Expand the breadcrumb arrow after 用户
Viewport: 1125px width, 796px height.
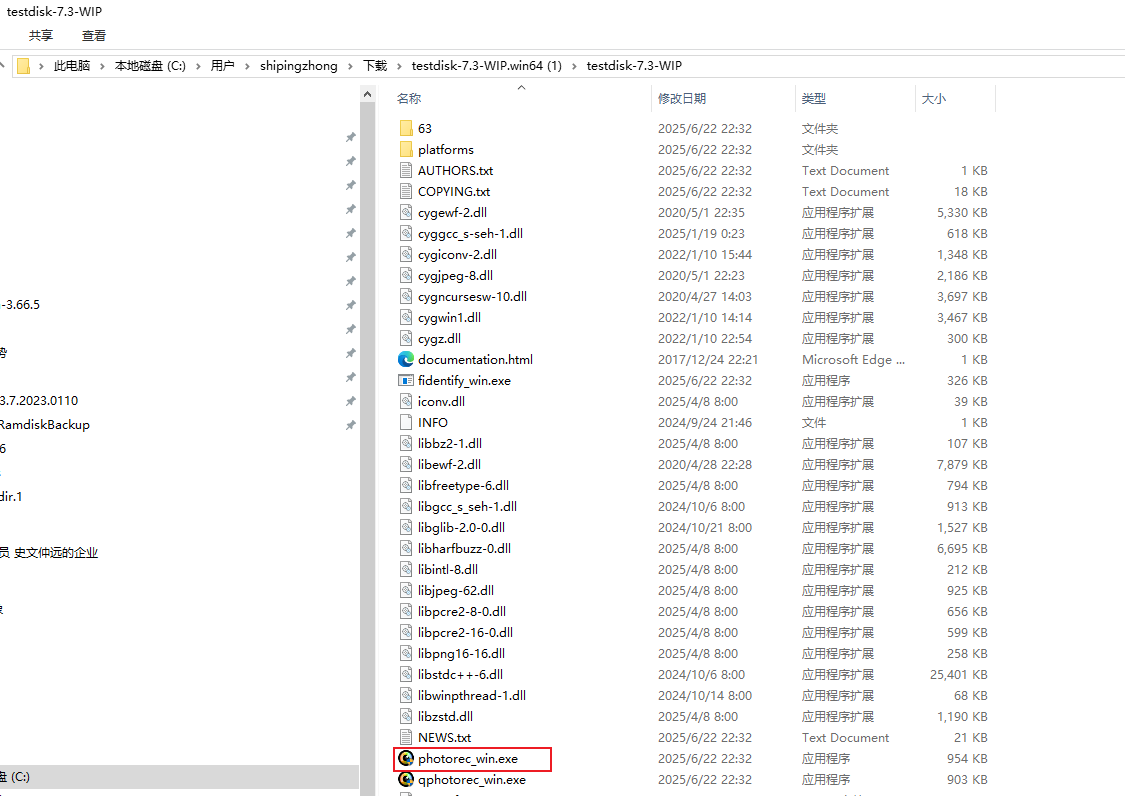[x=247, y=66]
